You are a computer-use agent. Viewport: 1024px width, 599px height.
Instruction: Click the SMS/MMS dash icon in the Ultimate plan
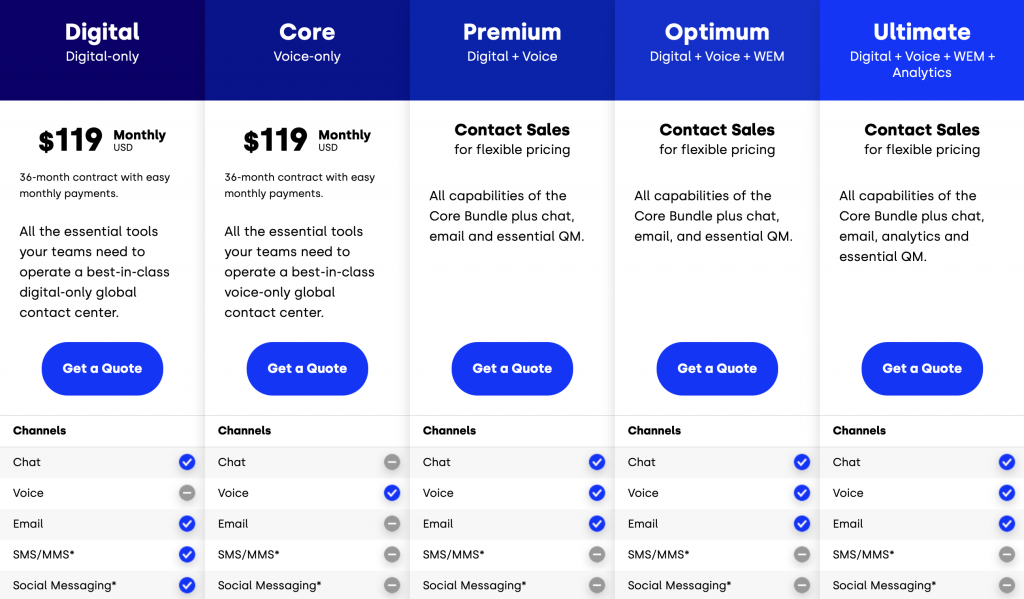[x=1007, y=554]
